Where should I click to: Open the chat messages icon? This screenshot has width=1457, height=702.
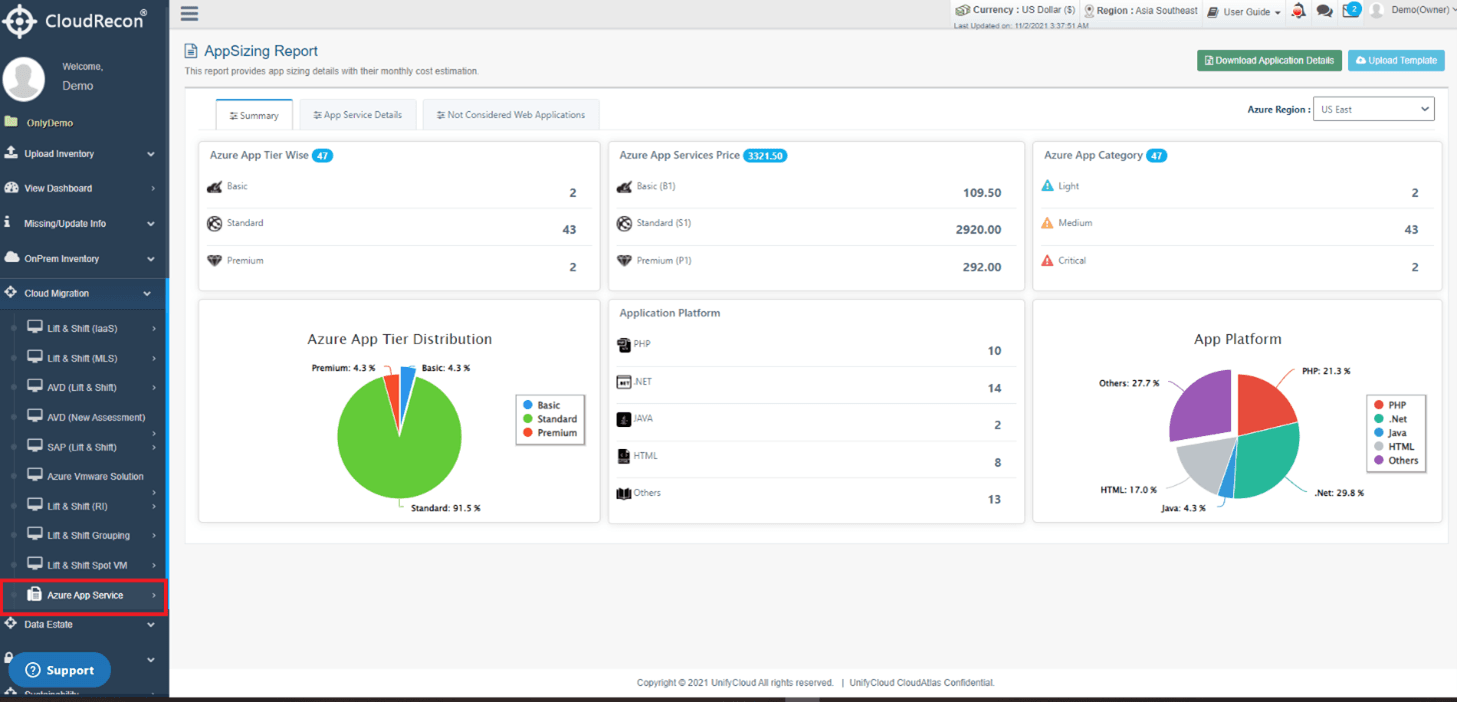(x=1324, y=11)
